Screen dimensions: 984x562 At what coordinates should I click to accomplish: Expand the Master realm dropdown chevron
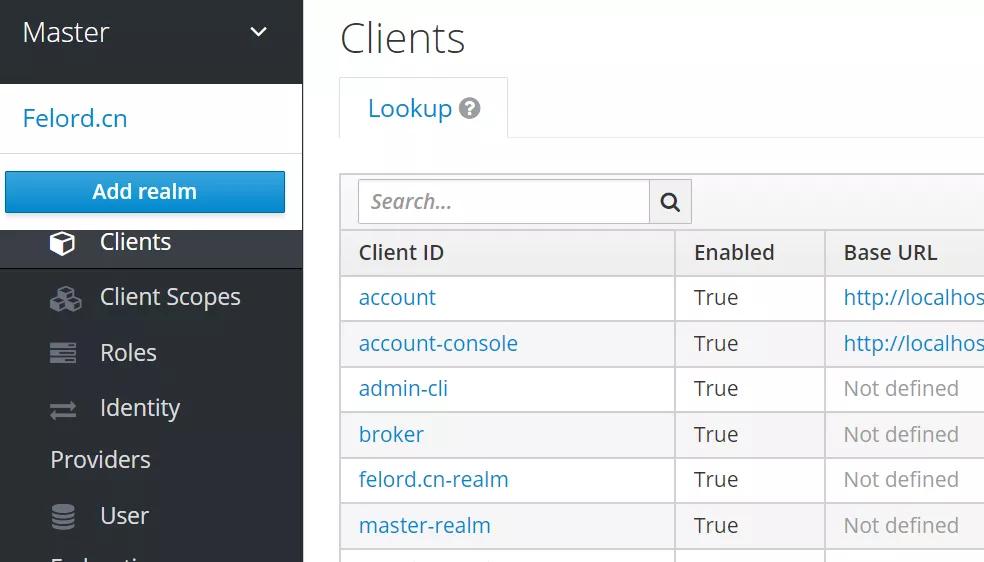[x=258, y=32]
